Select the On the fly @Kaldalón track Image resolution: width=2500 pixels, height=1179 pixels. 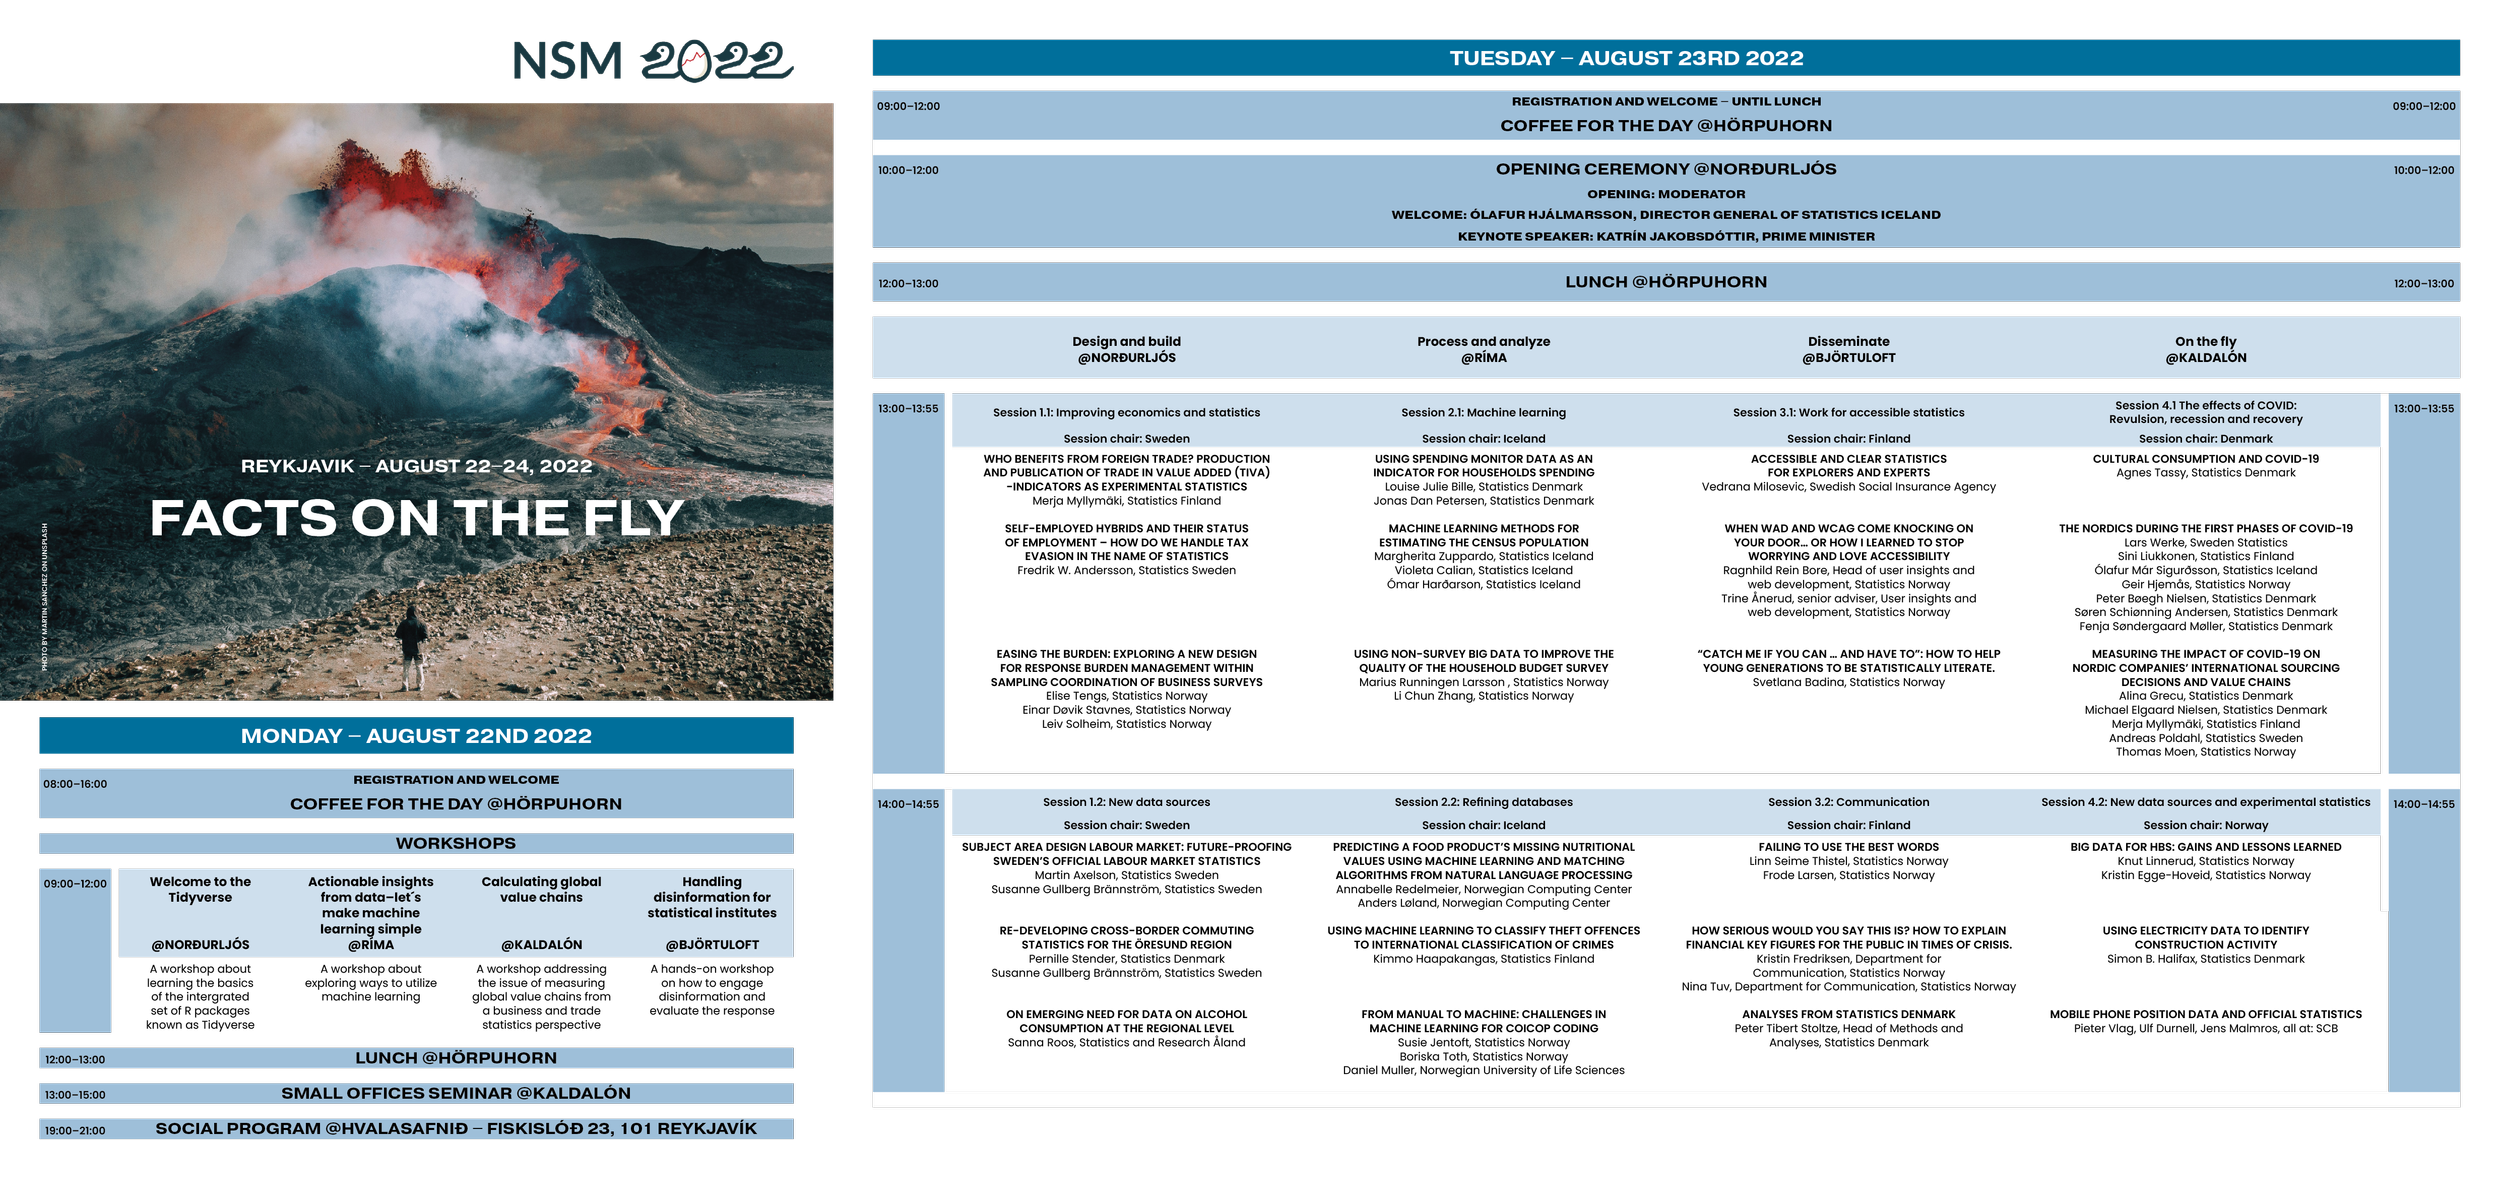pyautogui.click(x=2205, y=349)
